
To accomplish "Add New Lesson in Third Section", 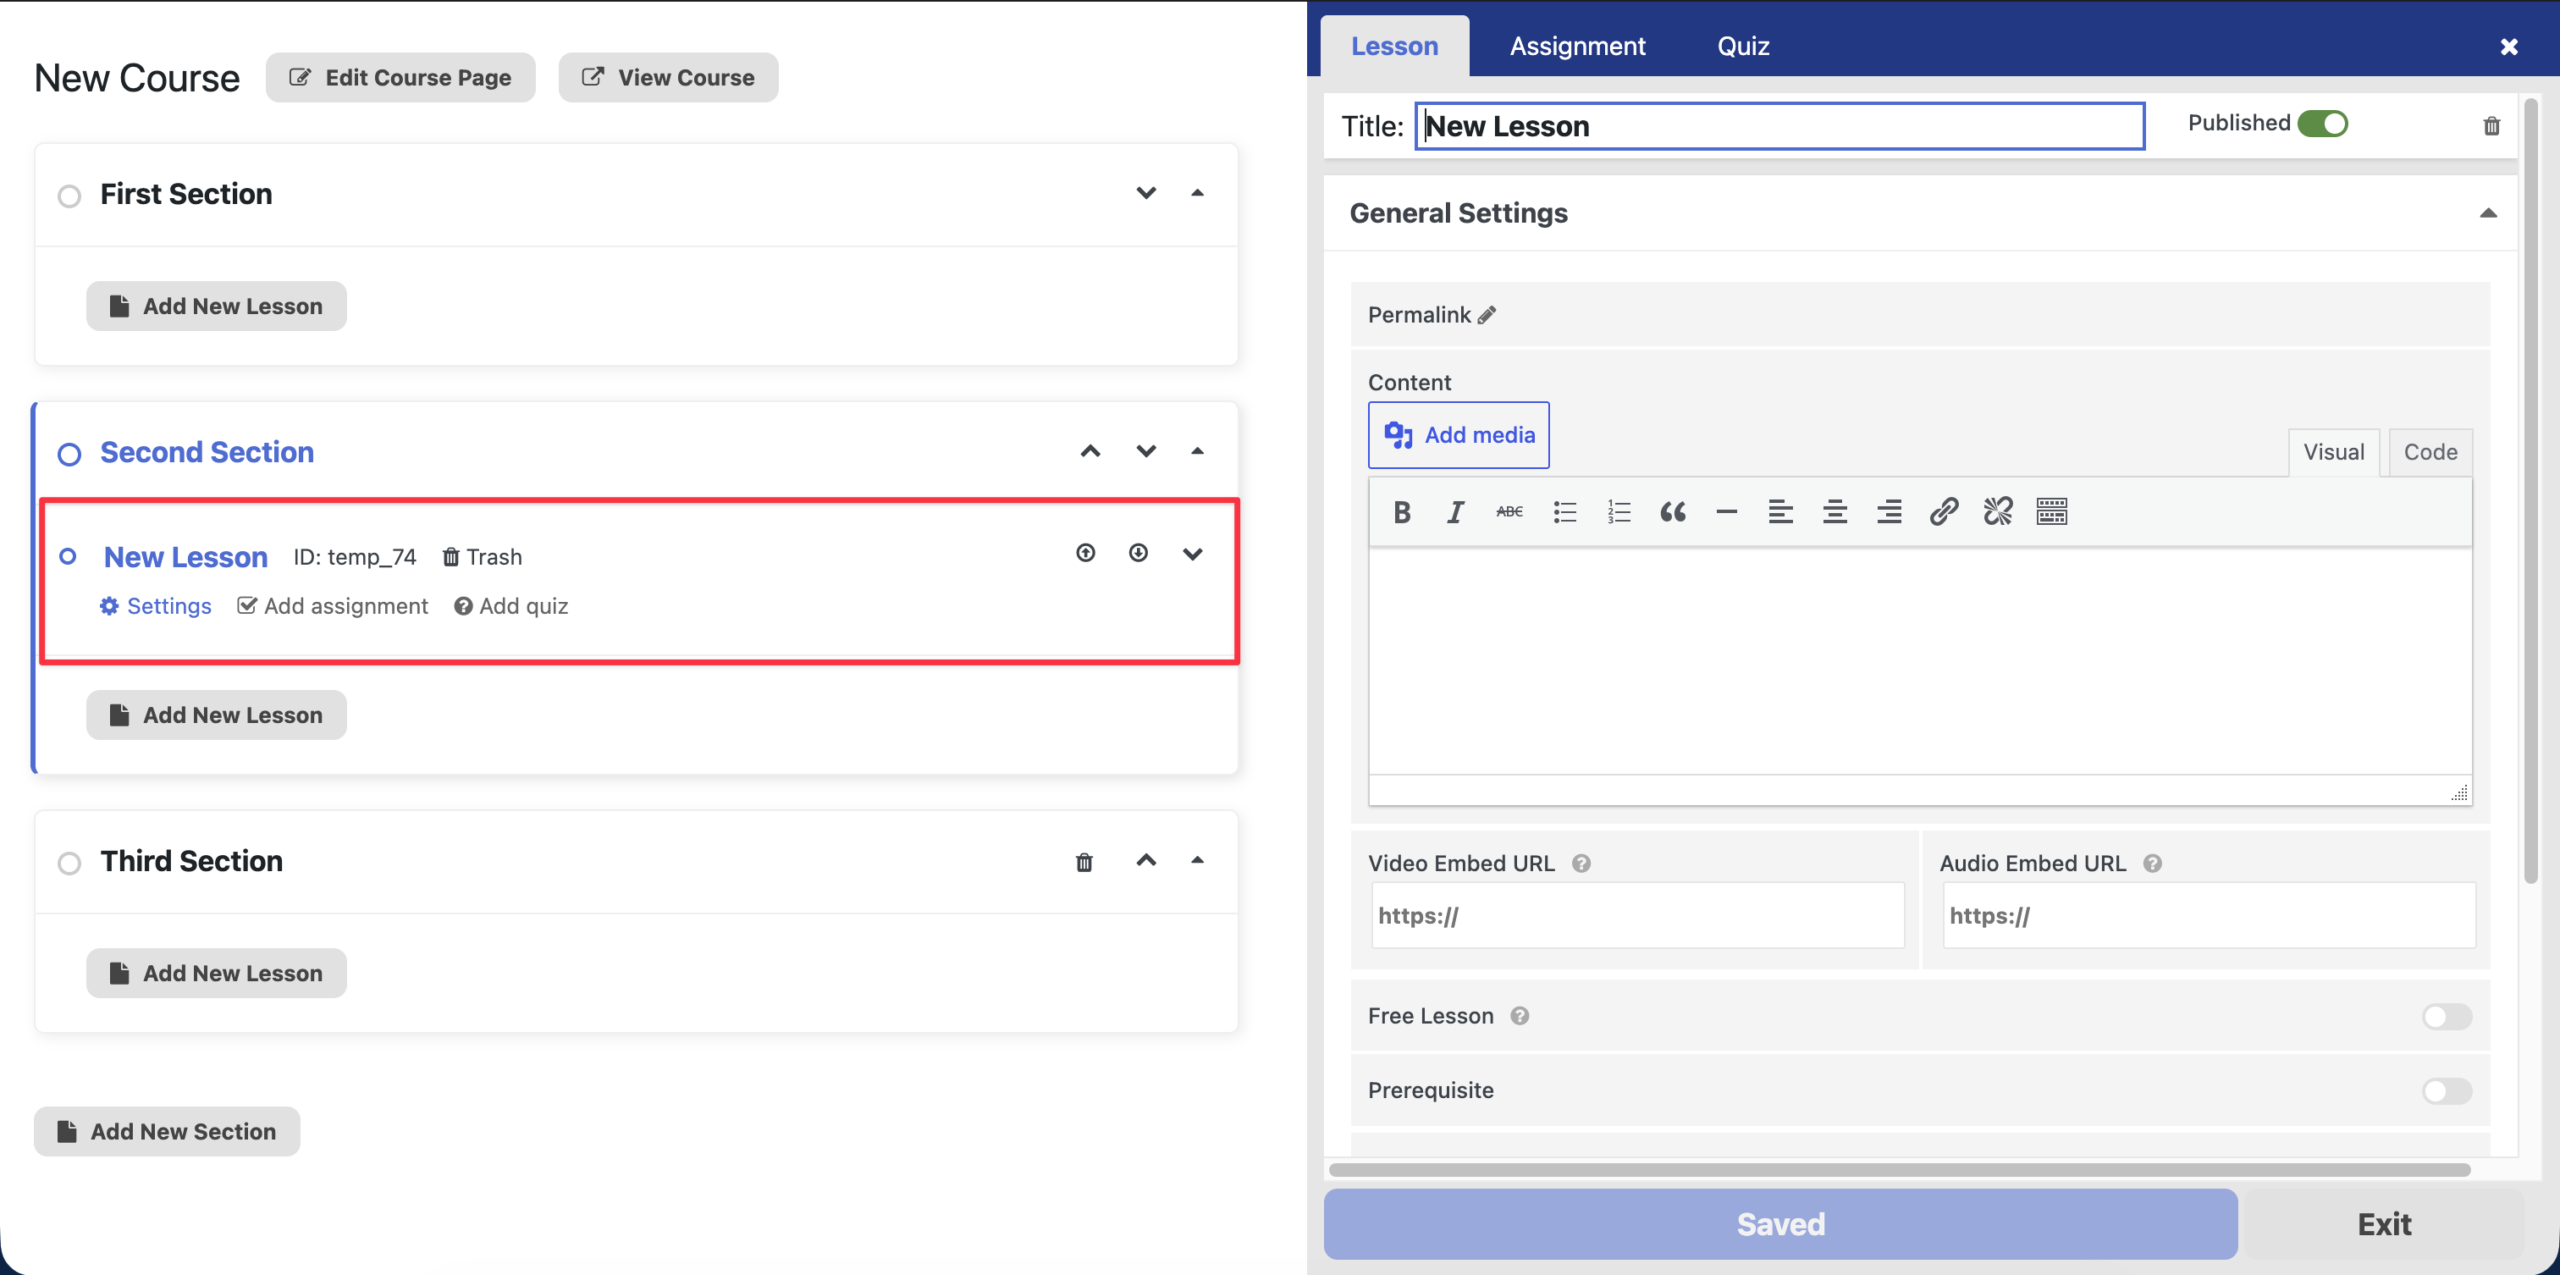I will click(x=216, y=973).
